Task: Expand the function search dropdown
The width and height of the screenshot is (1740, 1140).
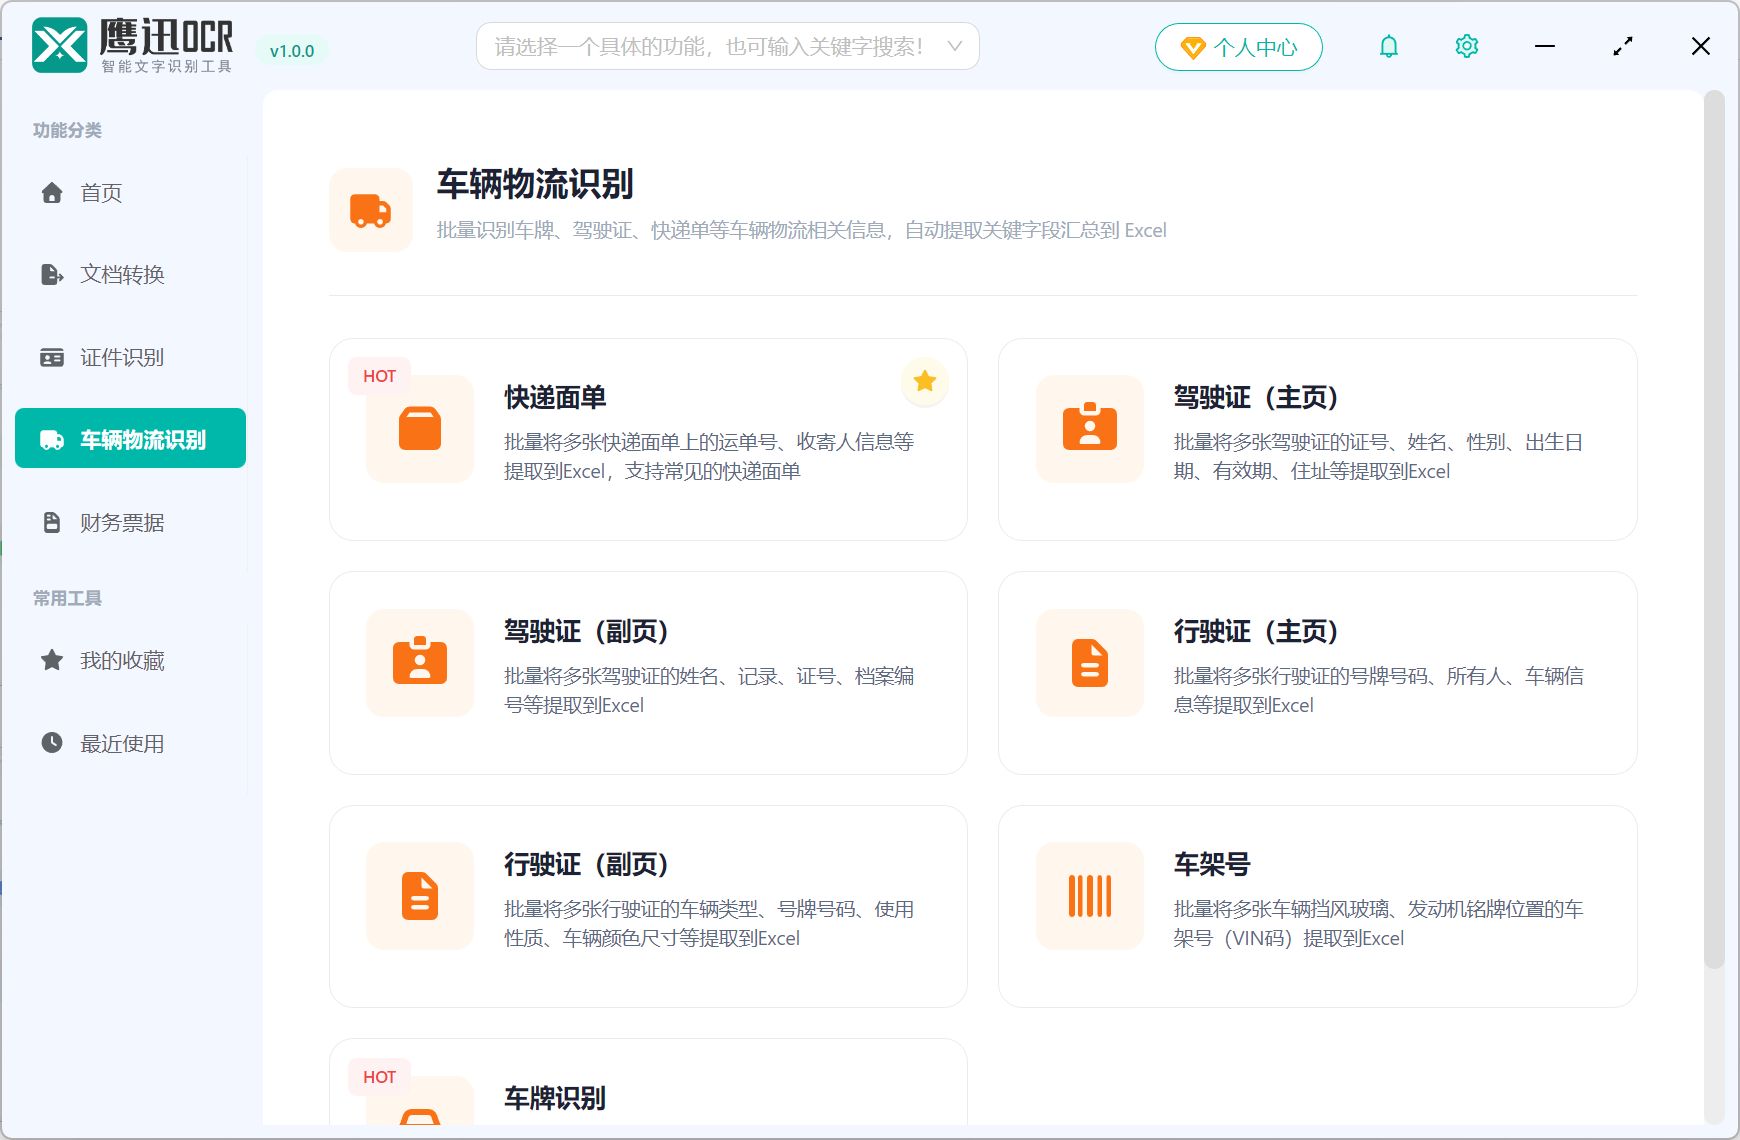Action: click(955, 46)
